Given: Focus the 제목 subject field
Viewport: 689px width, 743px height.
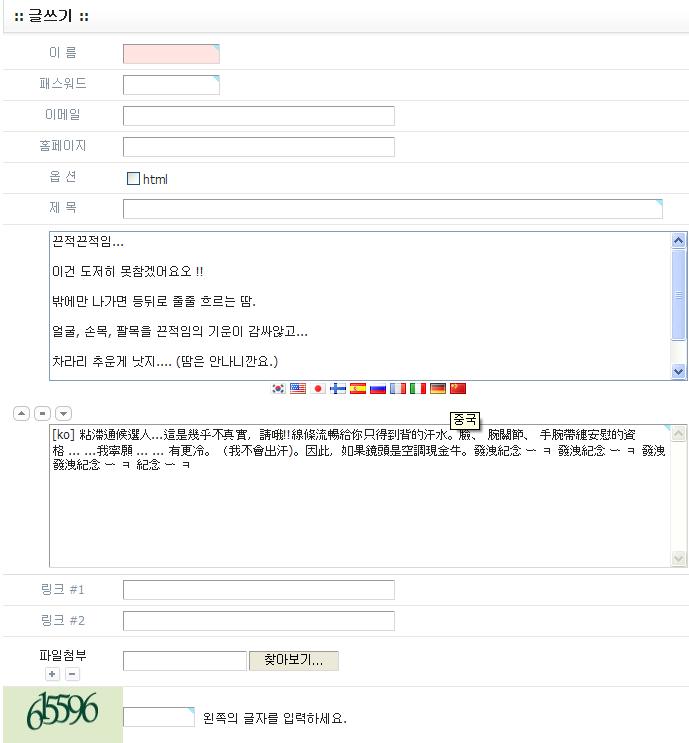Looking at the screenshot, I should click(x=393, y=209).
